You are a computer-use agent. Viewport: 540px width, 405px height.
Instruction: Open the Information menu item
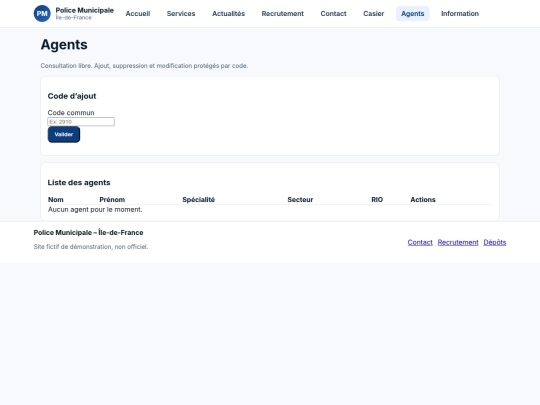point(460,13)
